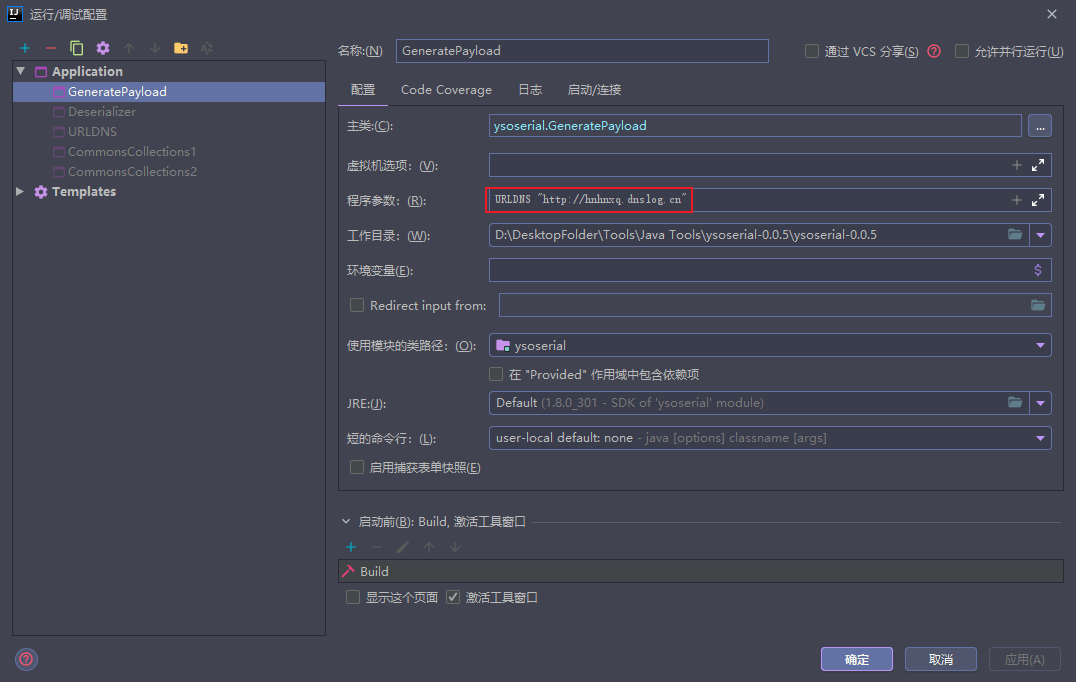1076x682 pixels.
Task: Dismiss the dialog with 取消
Action: [940, 659]
